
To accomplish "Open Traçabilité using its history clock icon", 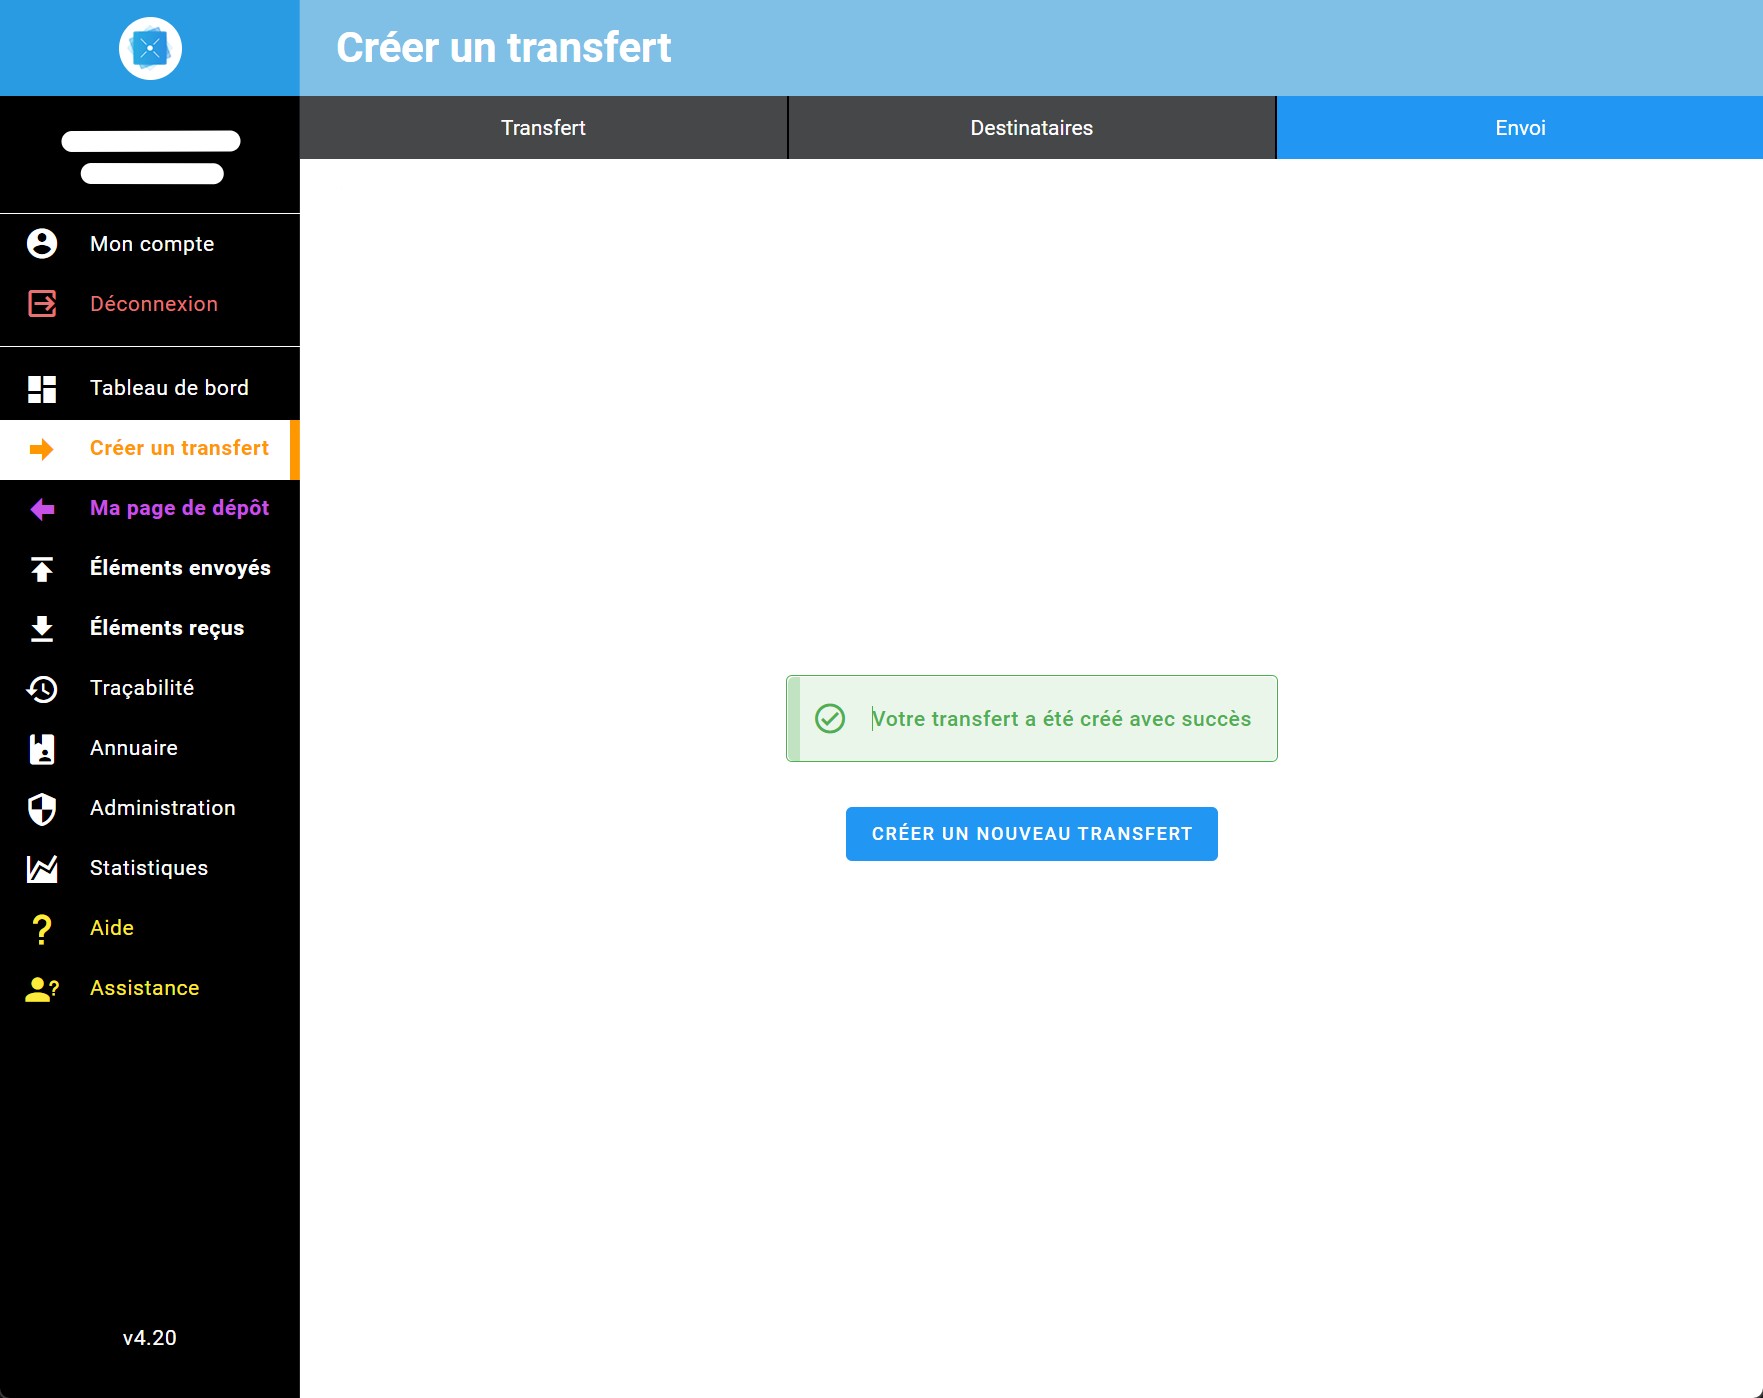I will pyautogui.click(x=41, y=688).
